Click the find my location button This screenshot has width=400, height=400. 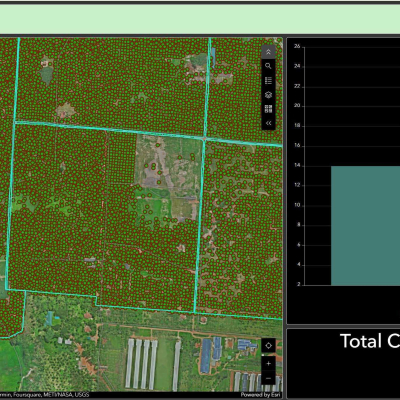pos(269,346)
